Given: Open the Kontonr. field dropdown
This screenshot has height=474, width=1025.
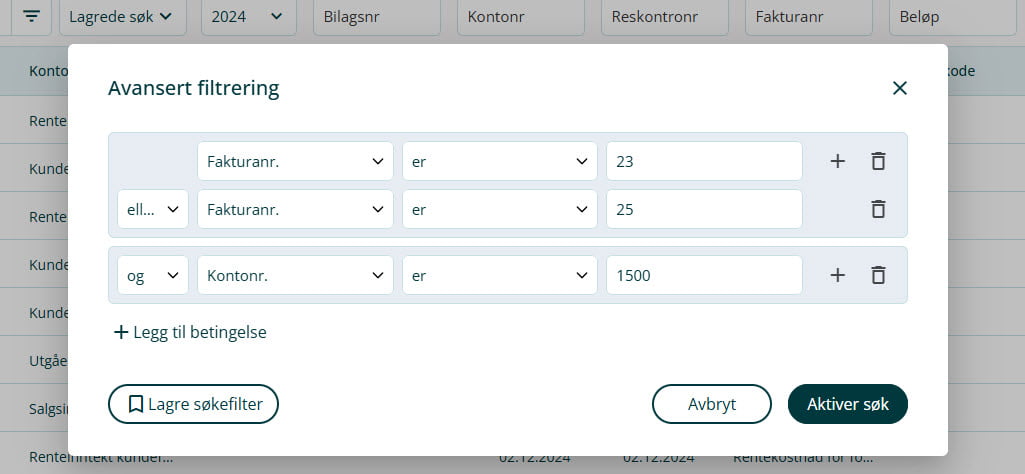Looking at the screenshot, I should pos(295,275).
